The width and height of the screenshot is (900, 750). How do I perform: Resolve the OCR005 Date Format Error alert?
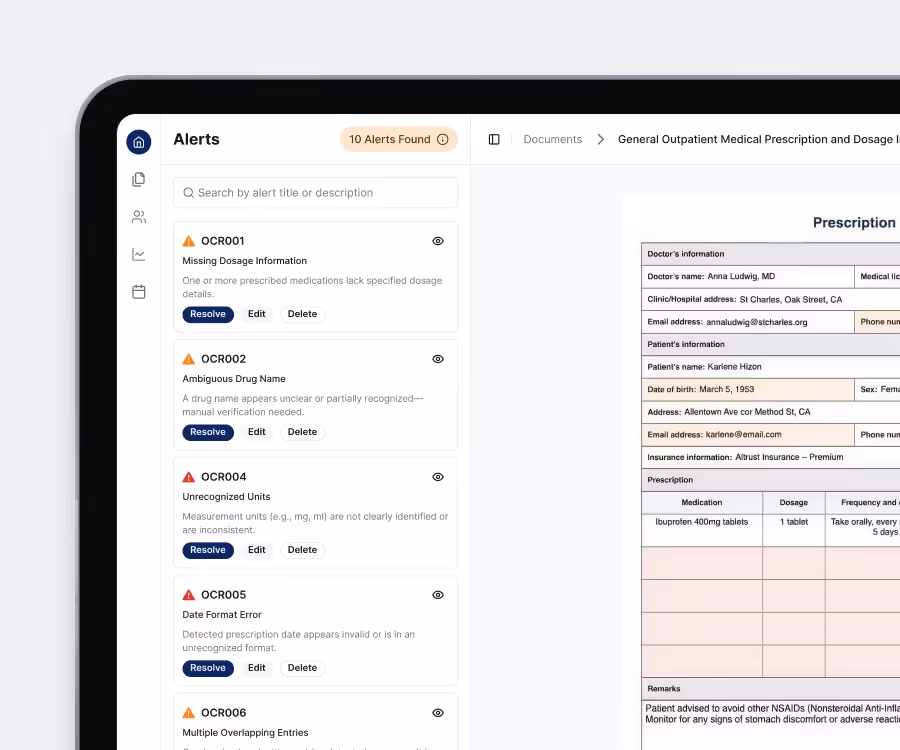(x=208, y=668)
